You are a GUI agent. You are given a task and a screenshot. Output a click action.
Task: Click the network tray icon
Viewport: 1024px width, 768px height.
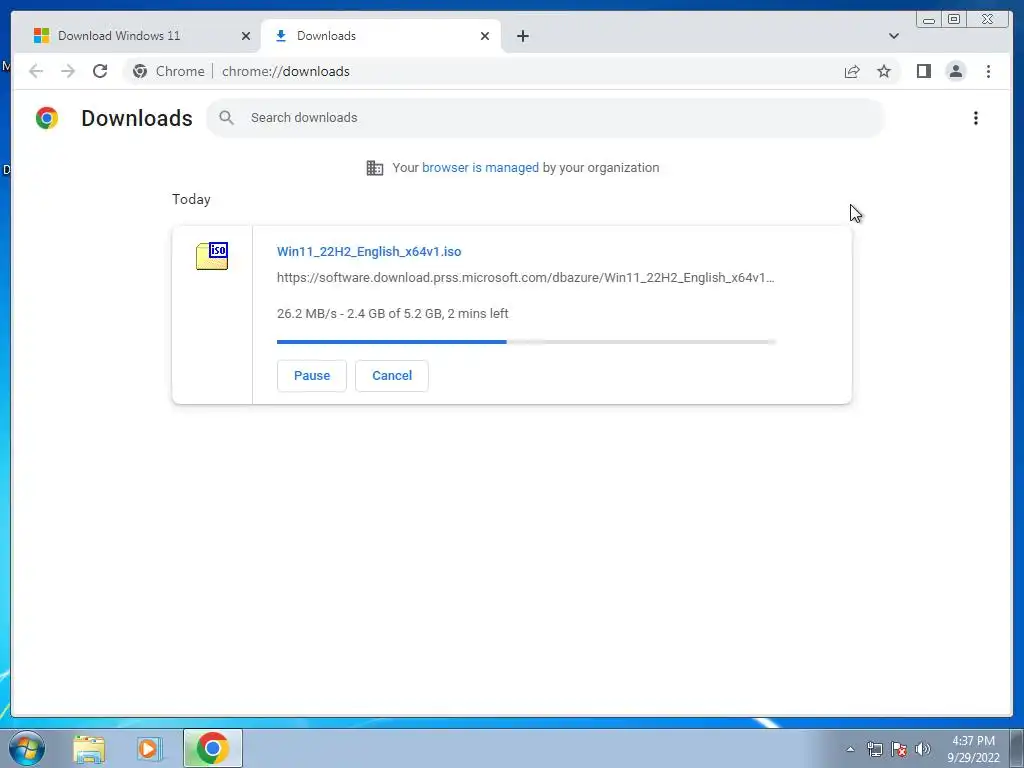tap(874, 749)
